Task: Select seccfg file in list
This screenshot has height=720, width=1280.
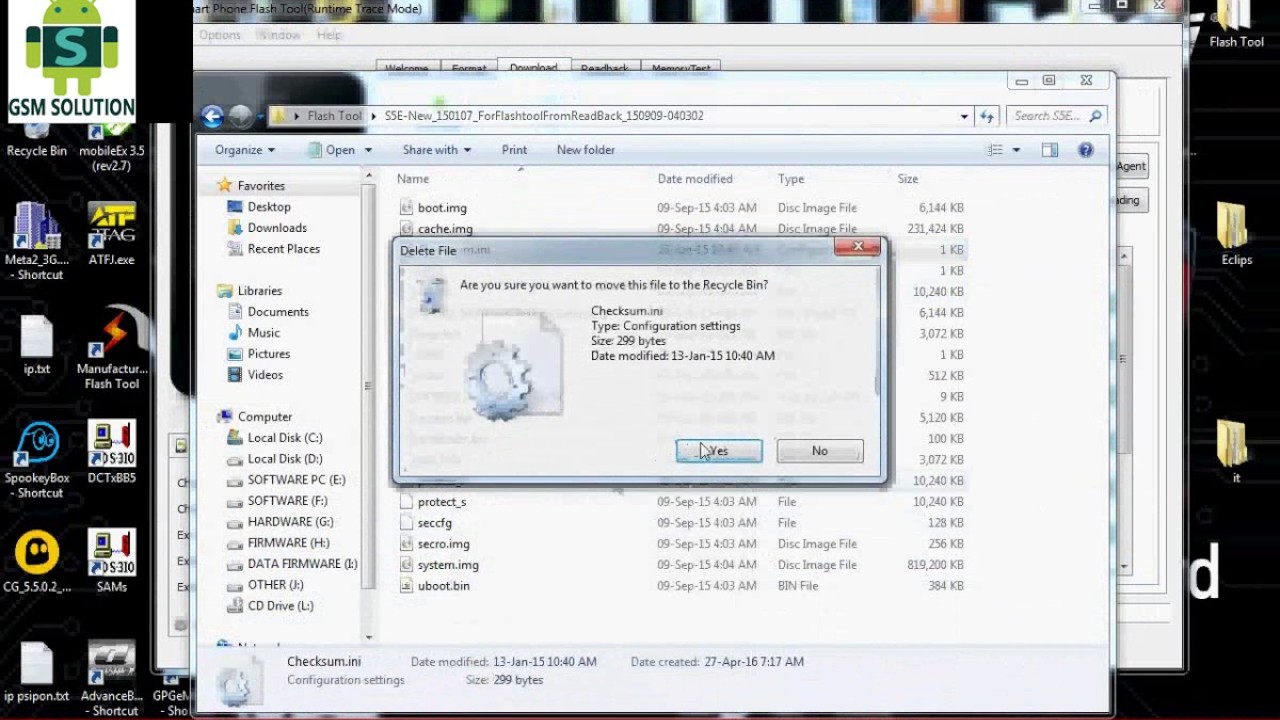Action: (x=435, y=523)
